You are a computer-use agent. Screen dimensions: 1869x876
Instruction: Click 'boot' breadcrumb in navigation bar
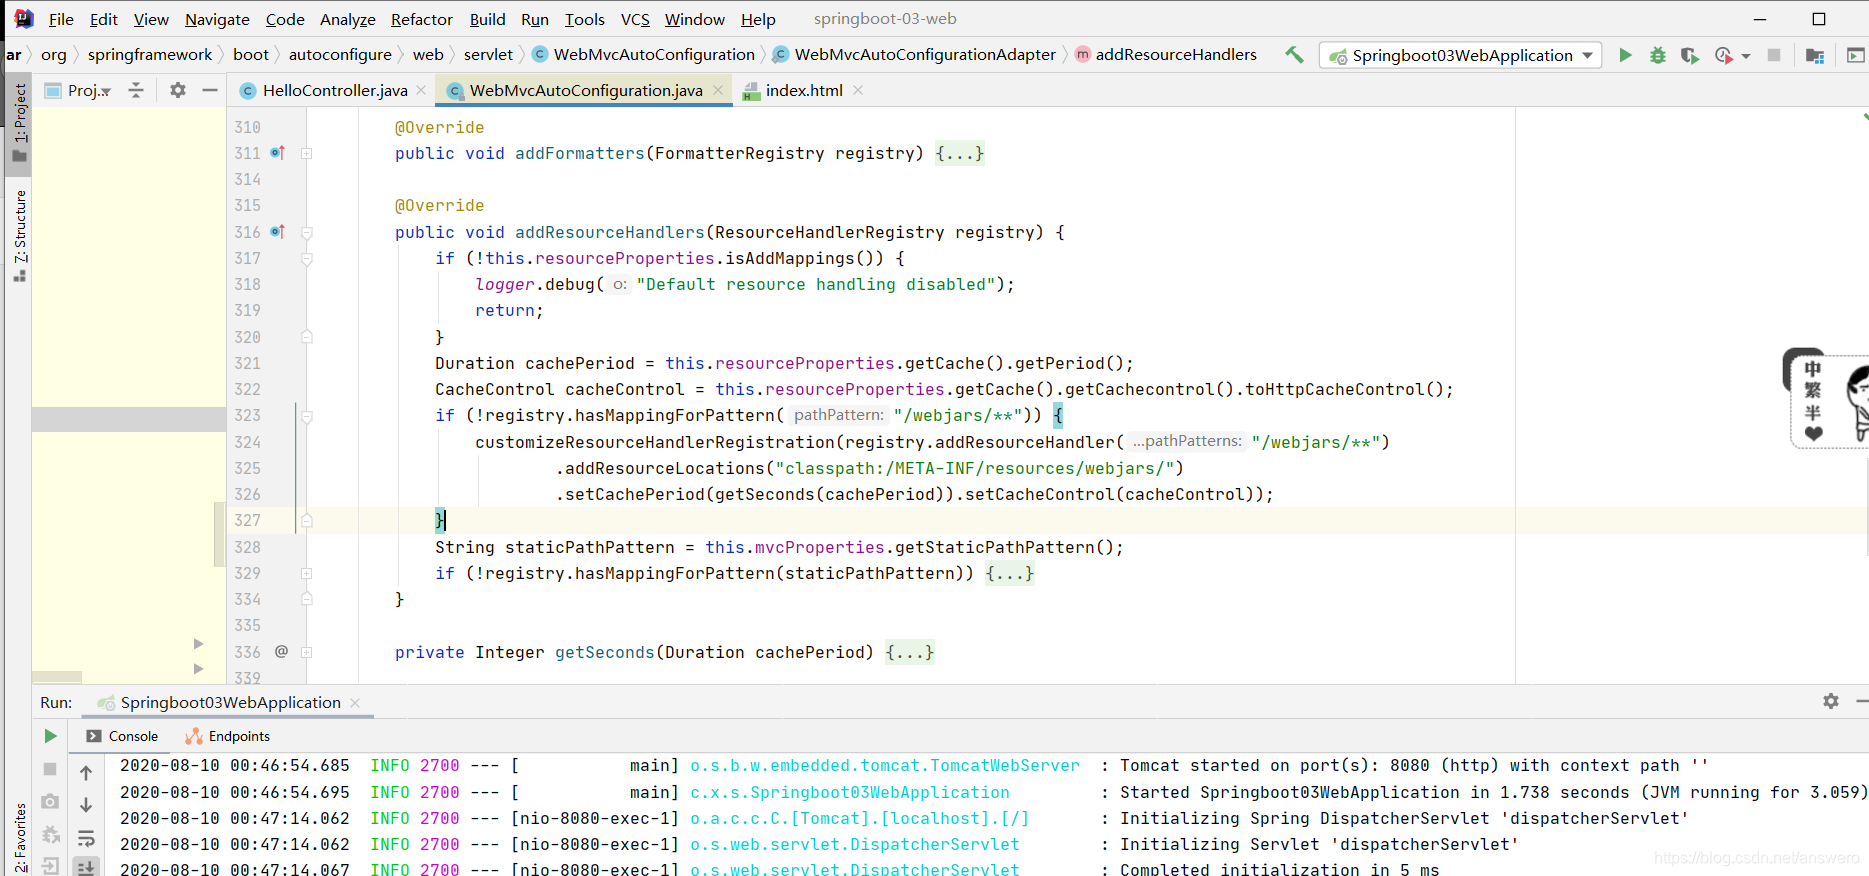click(251, 55)
